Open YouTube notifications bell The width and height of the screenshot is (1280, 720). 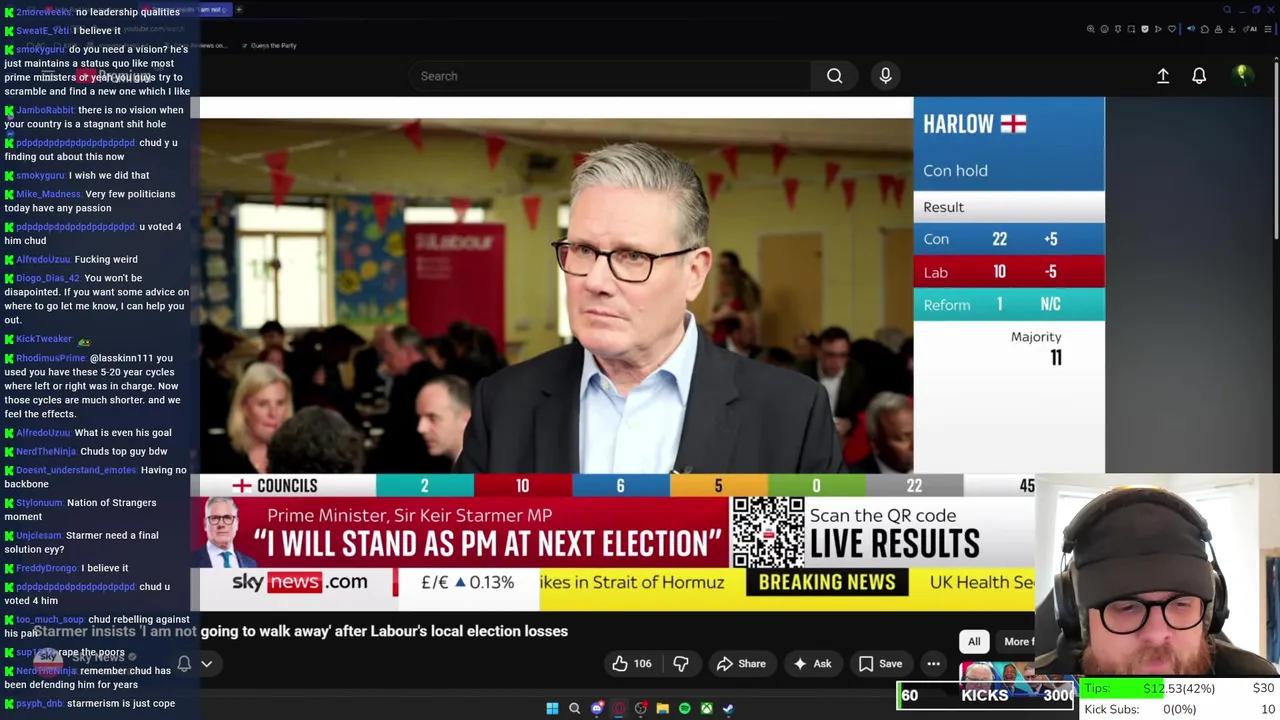point(1199,76)
